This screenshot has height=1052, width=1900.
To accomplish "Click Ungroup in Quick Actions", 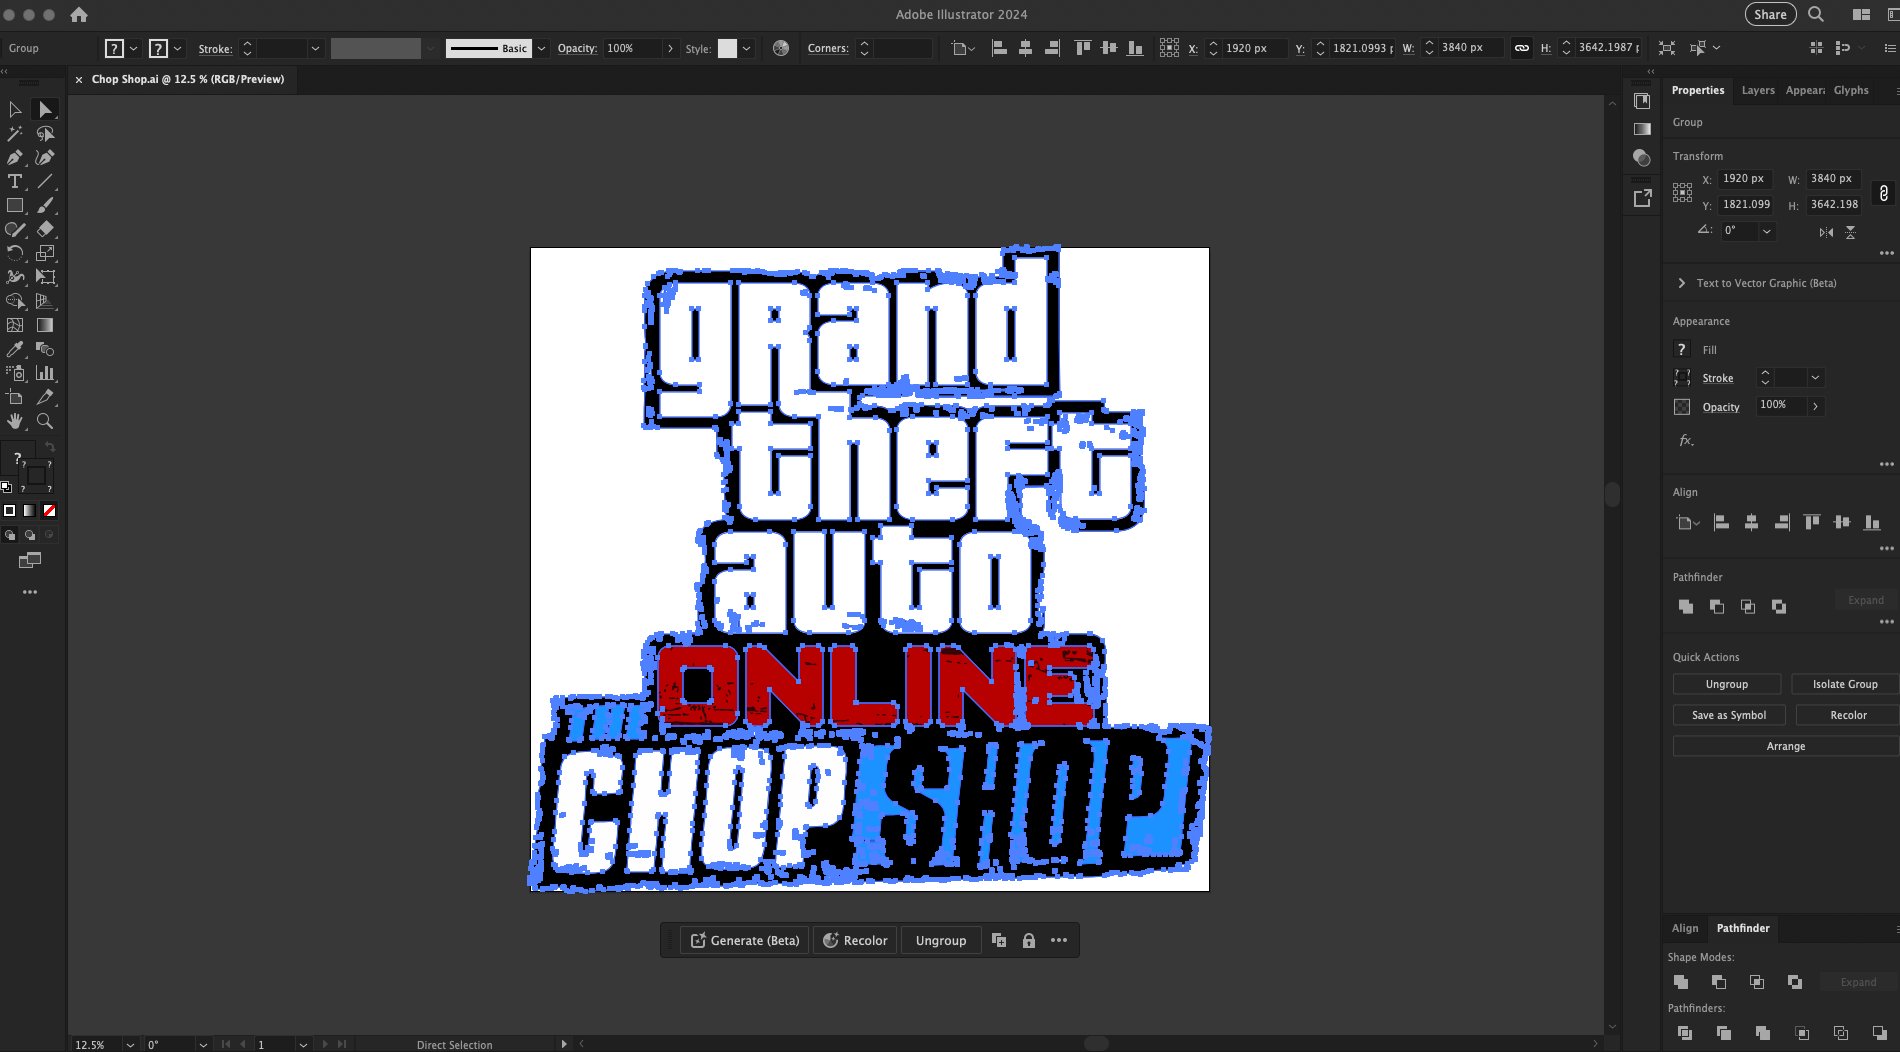I will [1727, 684].
